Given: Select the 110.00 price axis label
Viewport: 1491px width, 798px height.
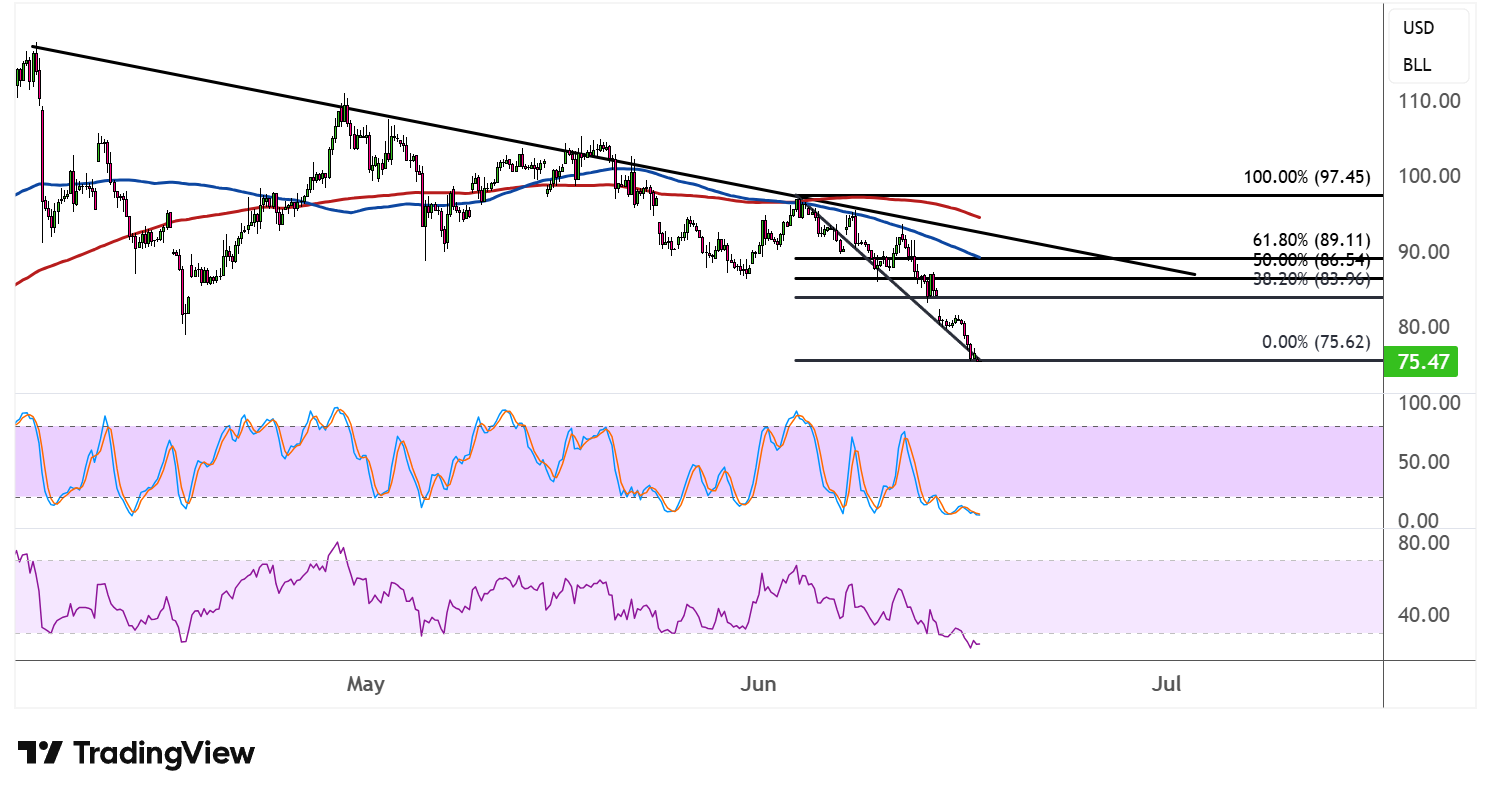Looking at the screenshot, I should click(1428, 101).
